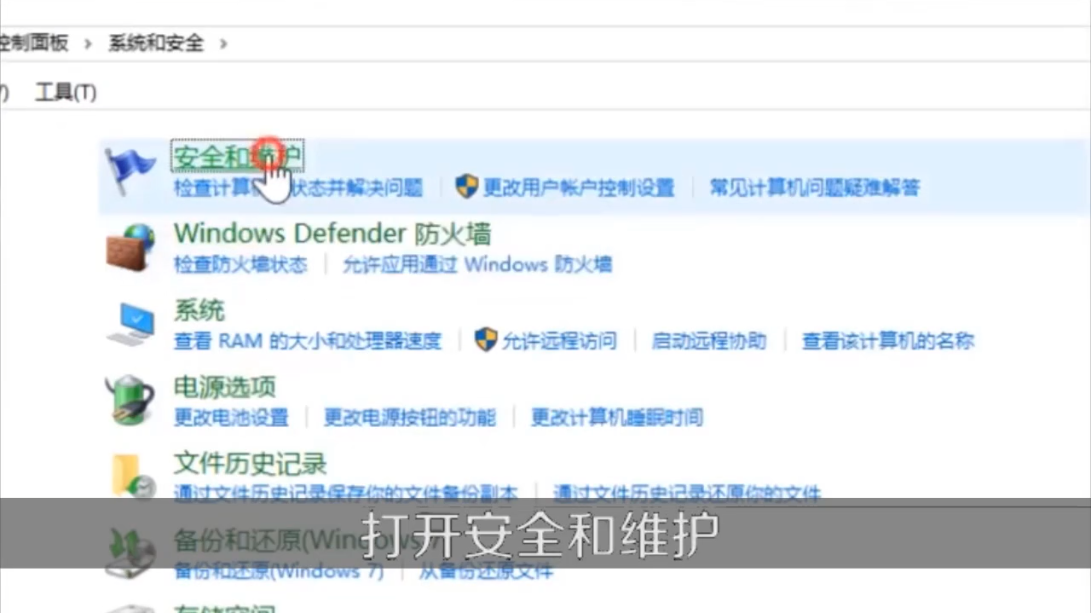Image resolution: width=1091 pixels, height=613 pixels.
Task: Click 系统和安全 in the breadcrumb
Action: (x=156, y=43)
